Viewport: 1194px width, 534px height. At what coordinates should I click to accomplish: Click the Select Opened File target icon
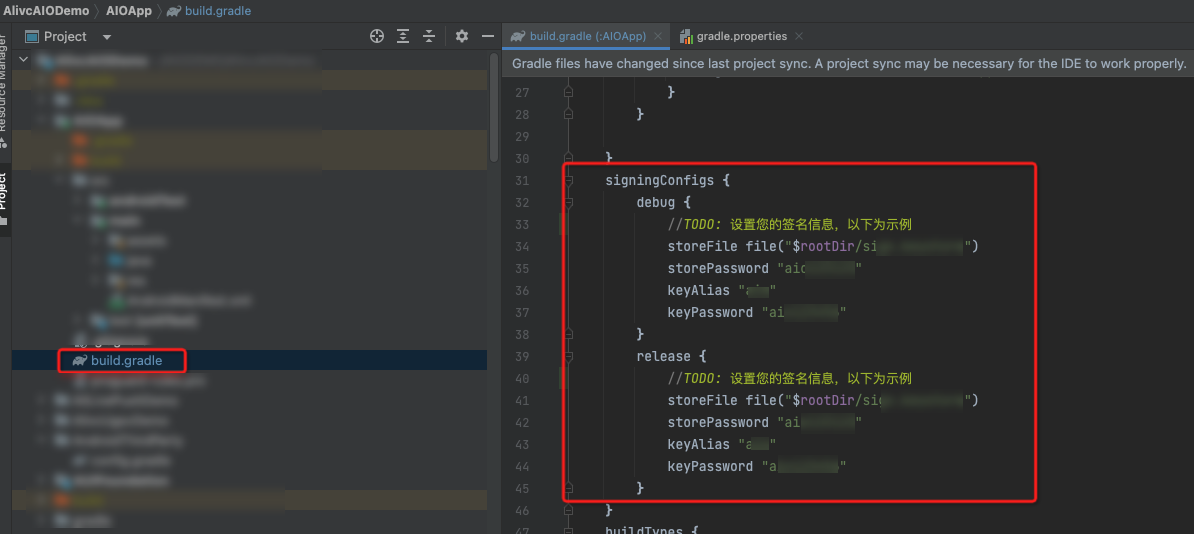coord(377,36)
